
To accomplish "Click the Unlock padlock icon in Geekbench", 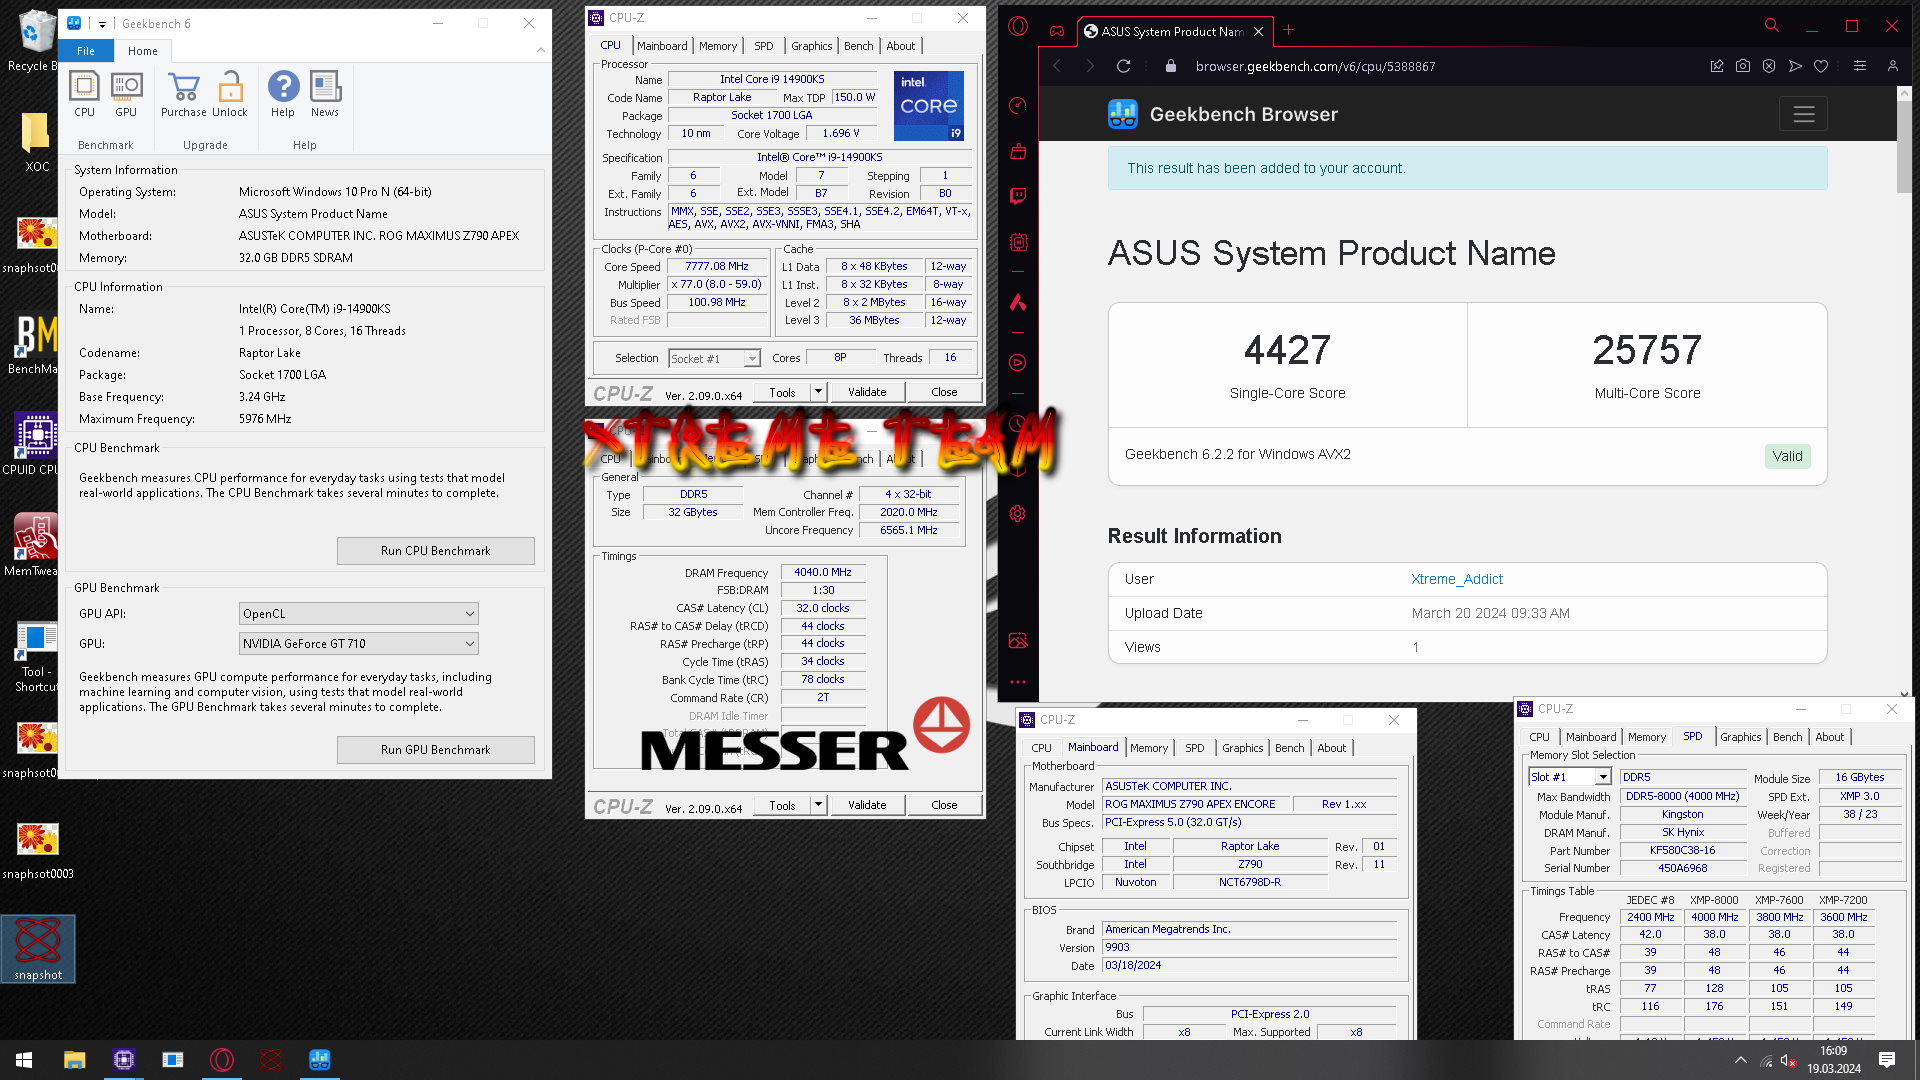I will pos(230,95).
